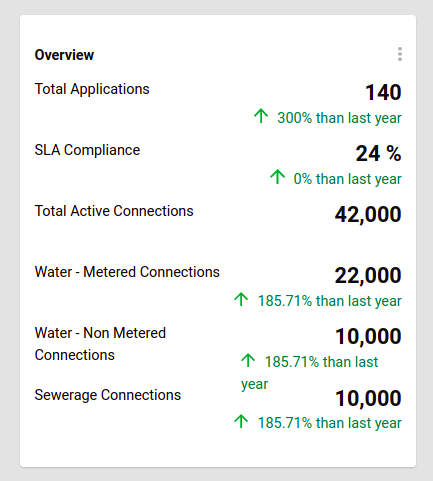Click the 24 % compliance figure
Screen dimensions: 433x481
378,153
